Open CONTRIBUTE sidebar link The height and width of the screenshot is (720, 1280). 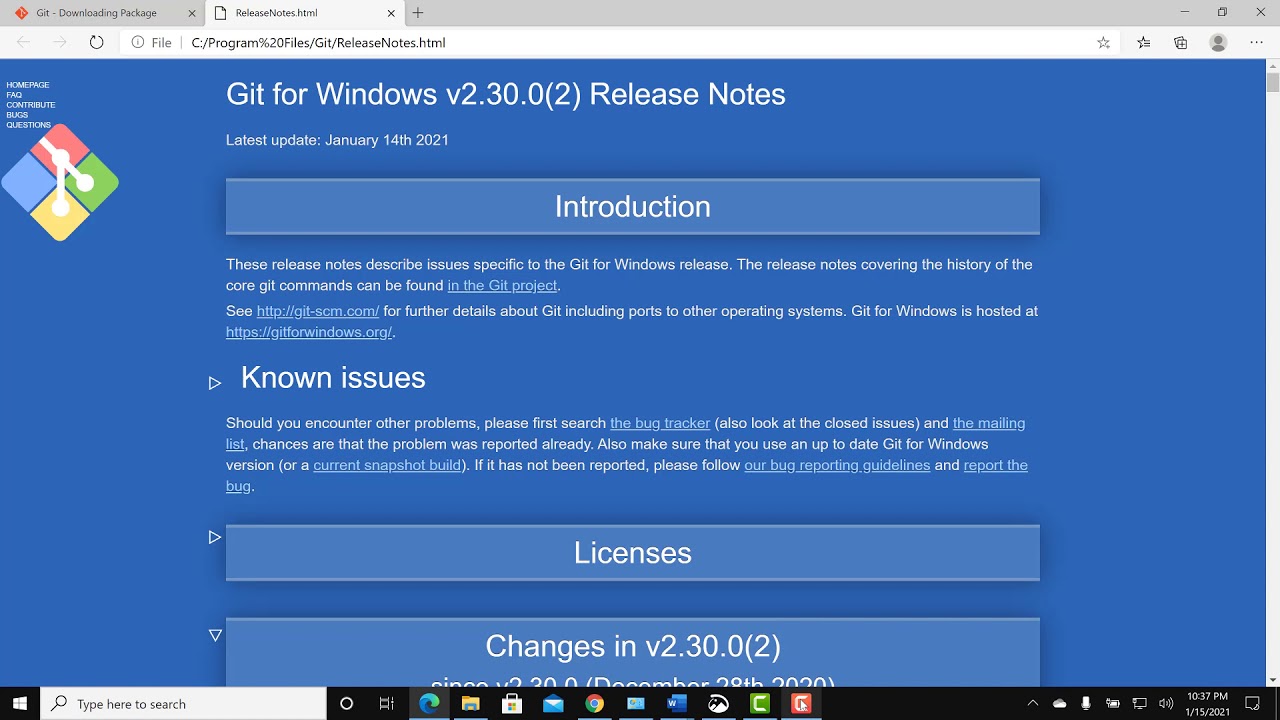click(x=31, y=105)
